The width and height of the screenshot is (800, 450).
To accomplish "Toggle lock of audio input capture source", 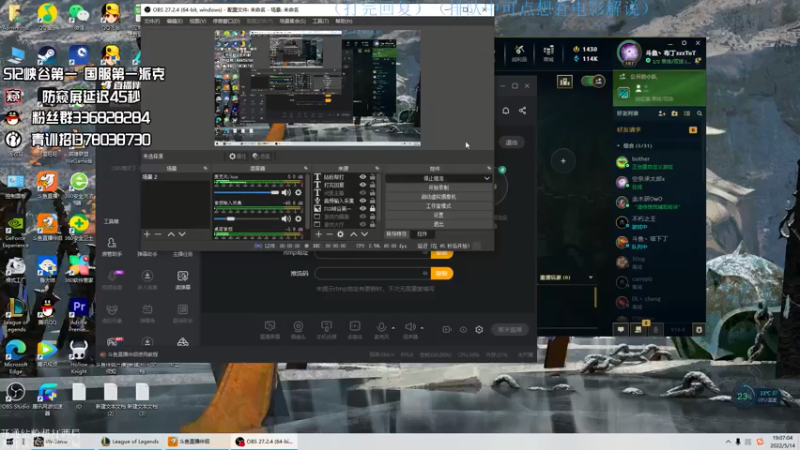I will (x=372, y=201).
